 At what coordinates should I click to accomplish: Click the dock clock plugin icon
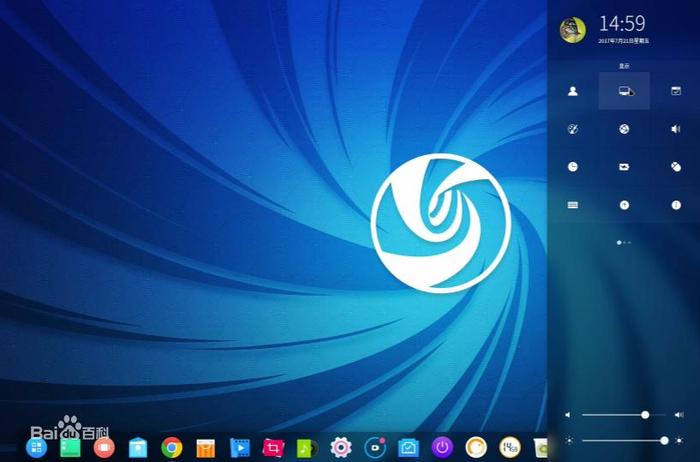click(x=510, y=447)
